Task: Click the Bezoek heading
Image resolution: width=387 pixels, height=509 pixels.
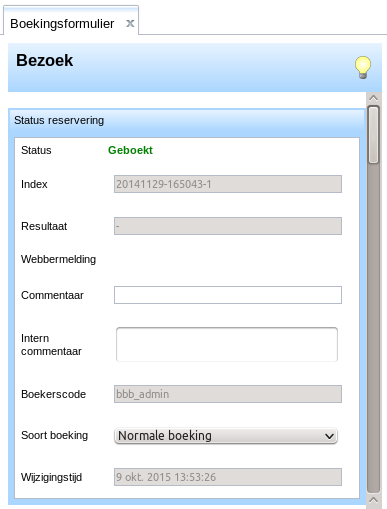Action: (x=44, y=61)
